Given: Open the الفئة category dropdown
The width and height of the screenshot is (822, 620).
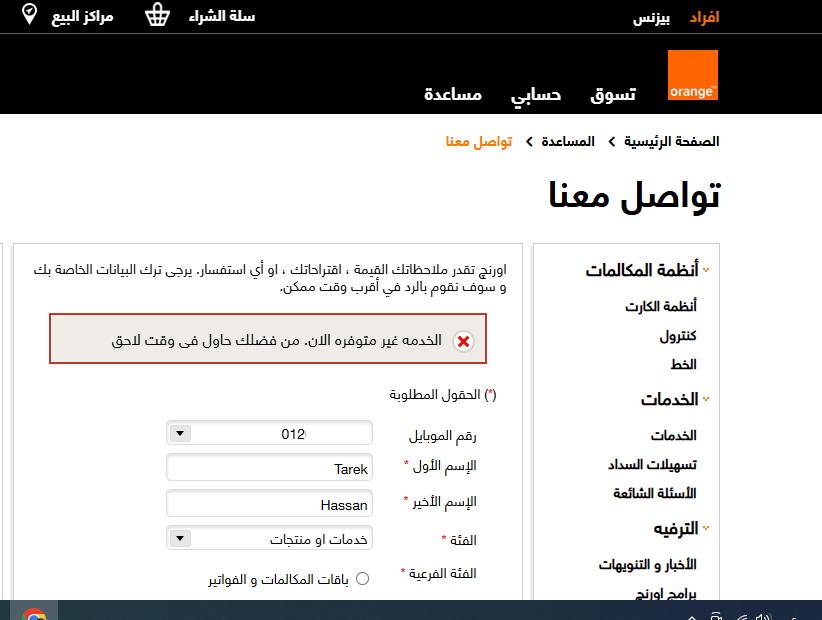Looking at the screenshot, I should tap(269, 538).
